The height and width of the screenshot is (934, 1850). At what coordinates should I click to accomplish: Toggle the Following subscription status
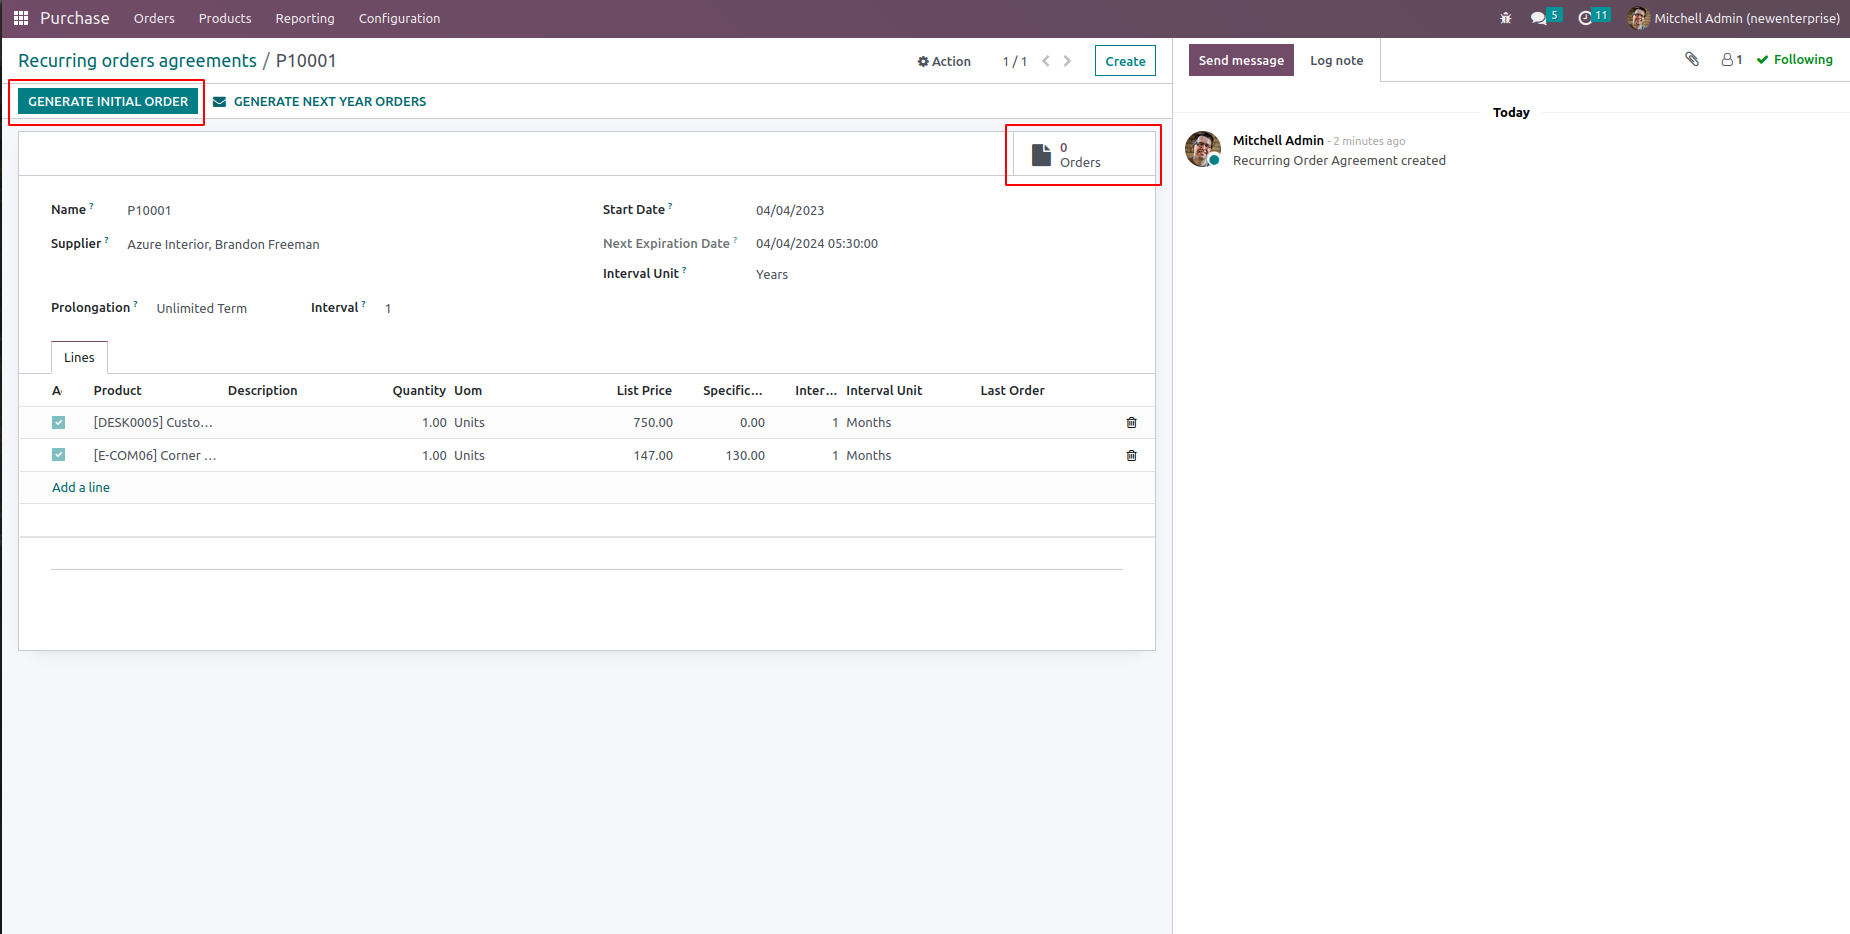1794,60
